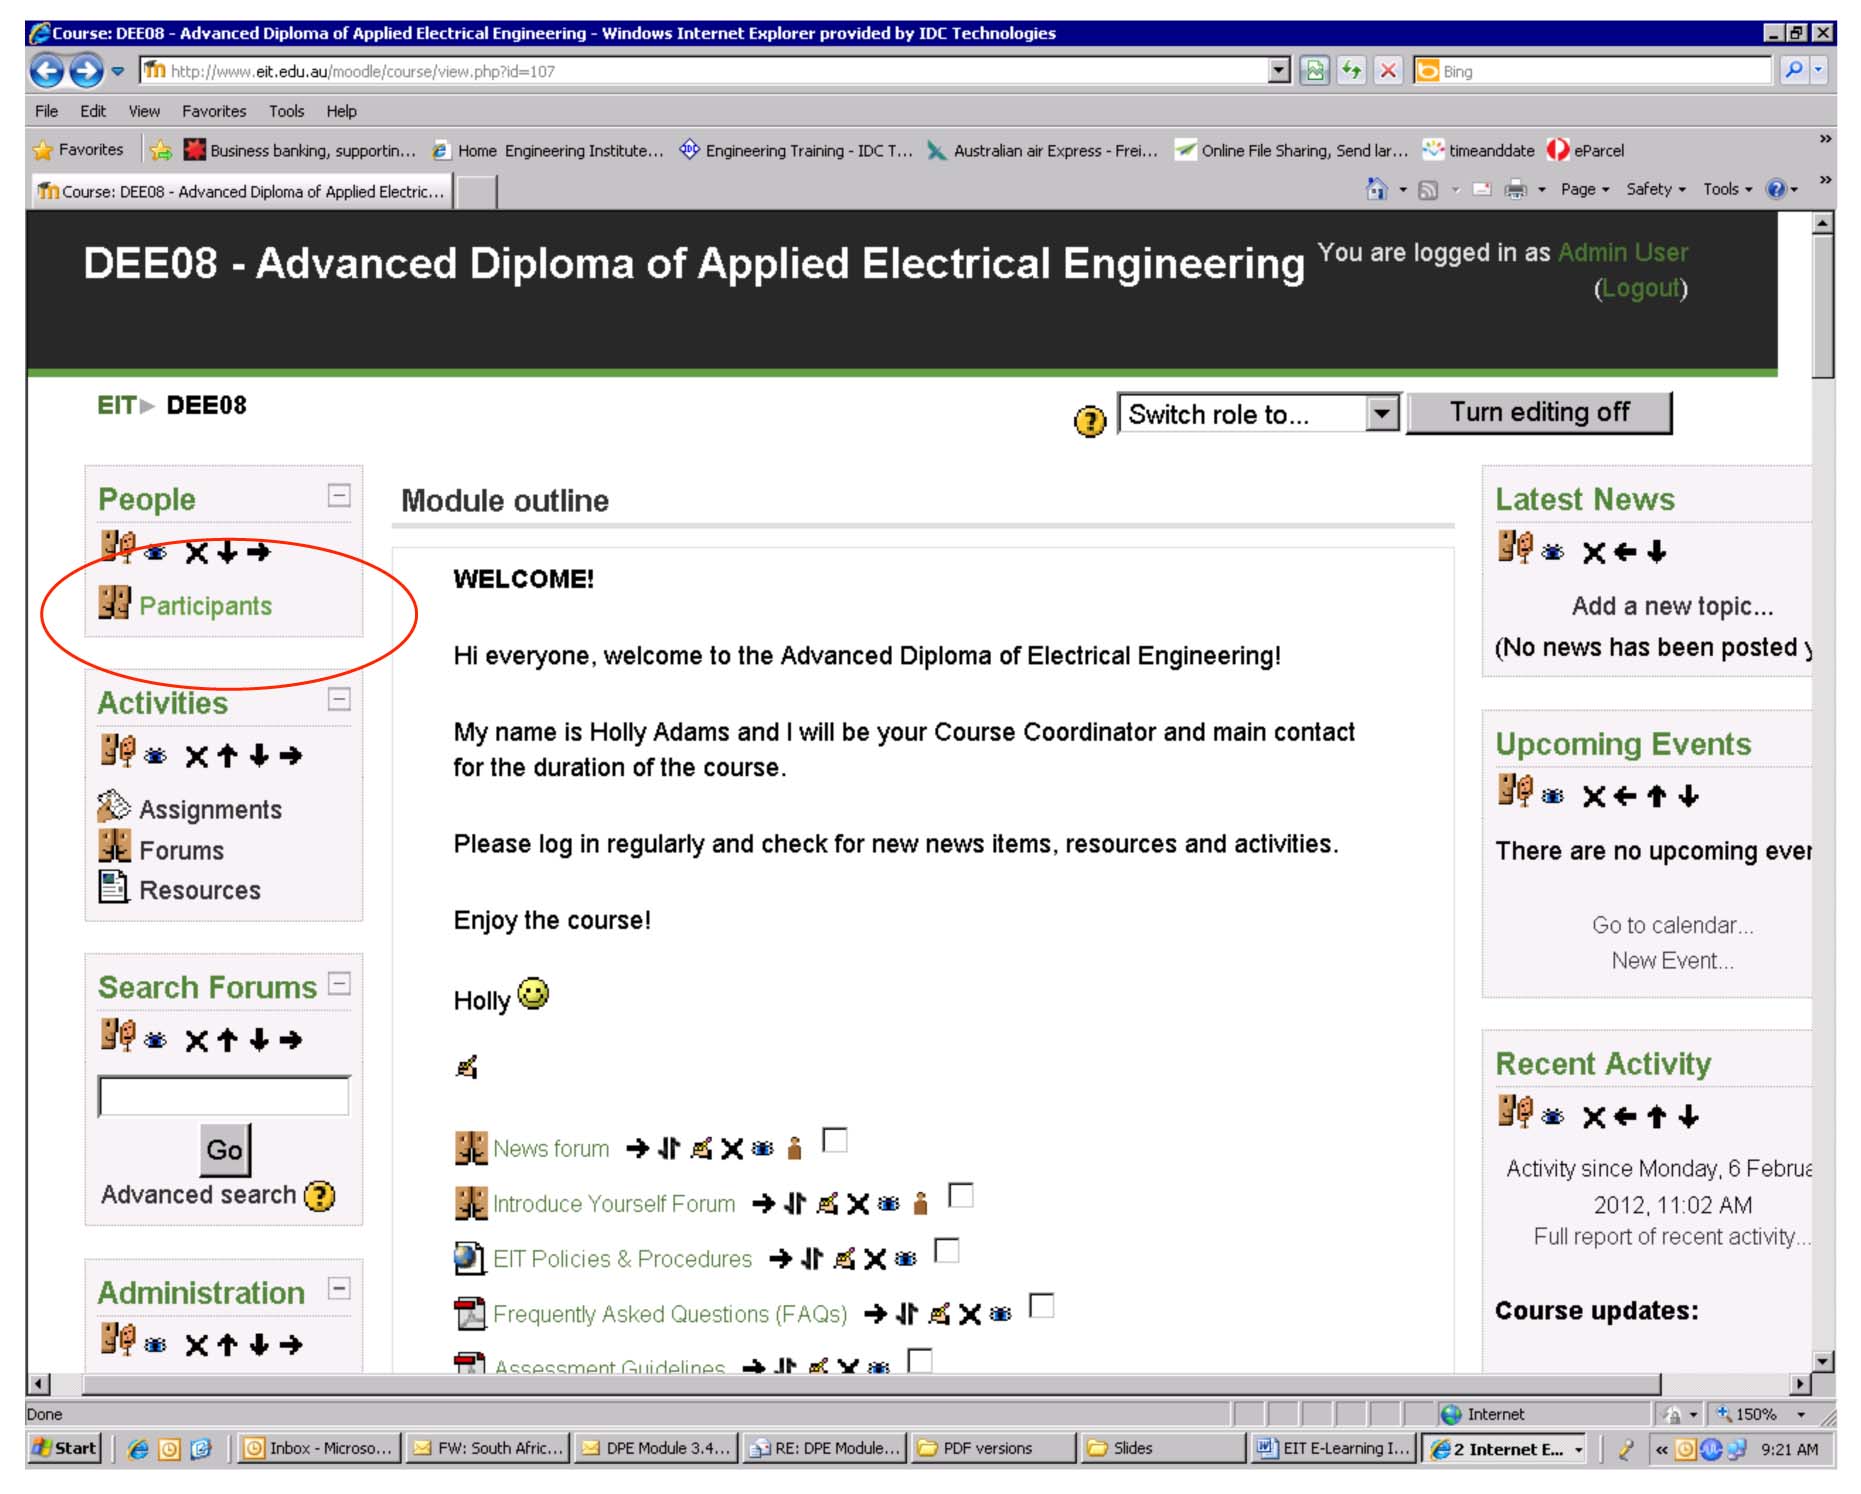Viewport: 1861px width, 1494px height.
Task: Click Stop loading X icon
Action: point(1388,71)
